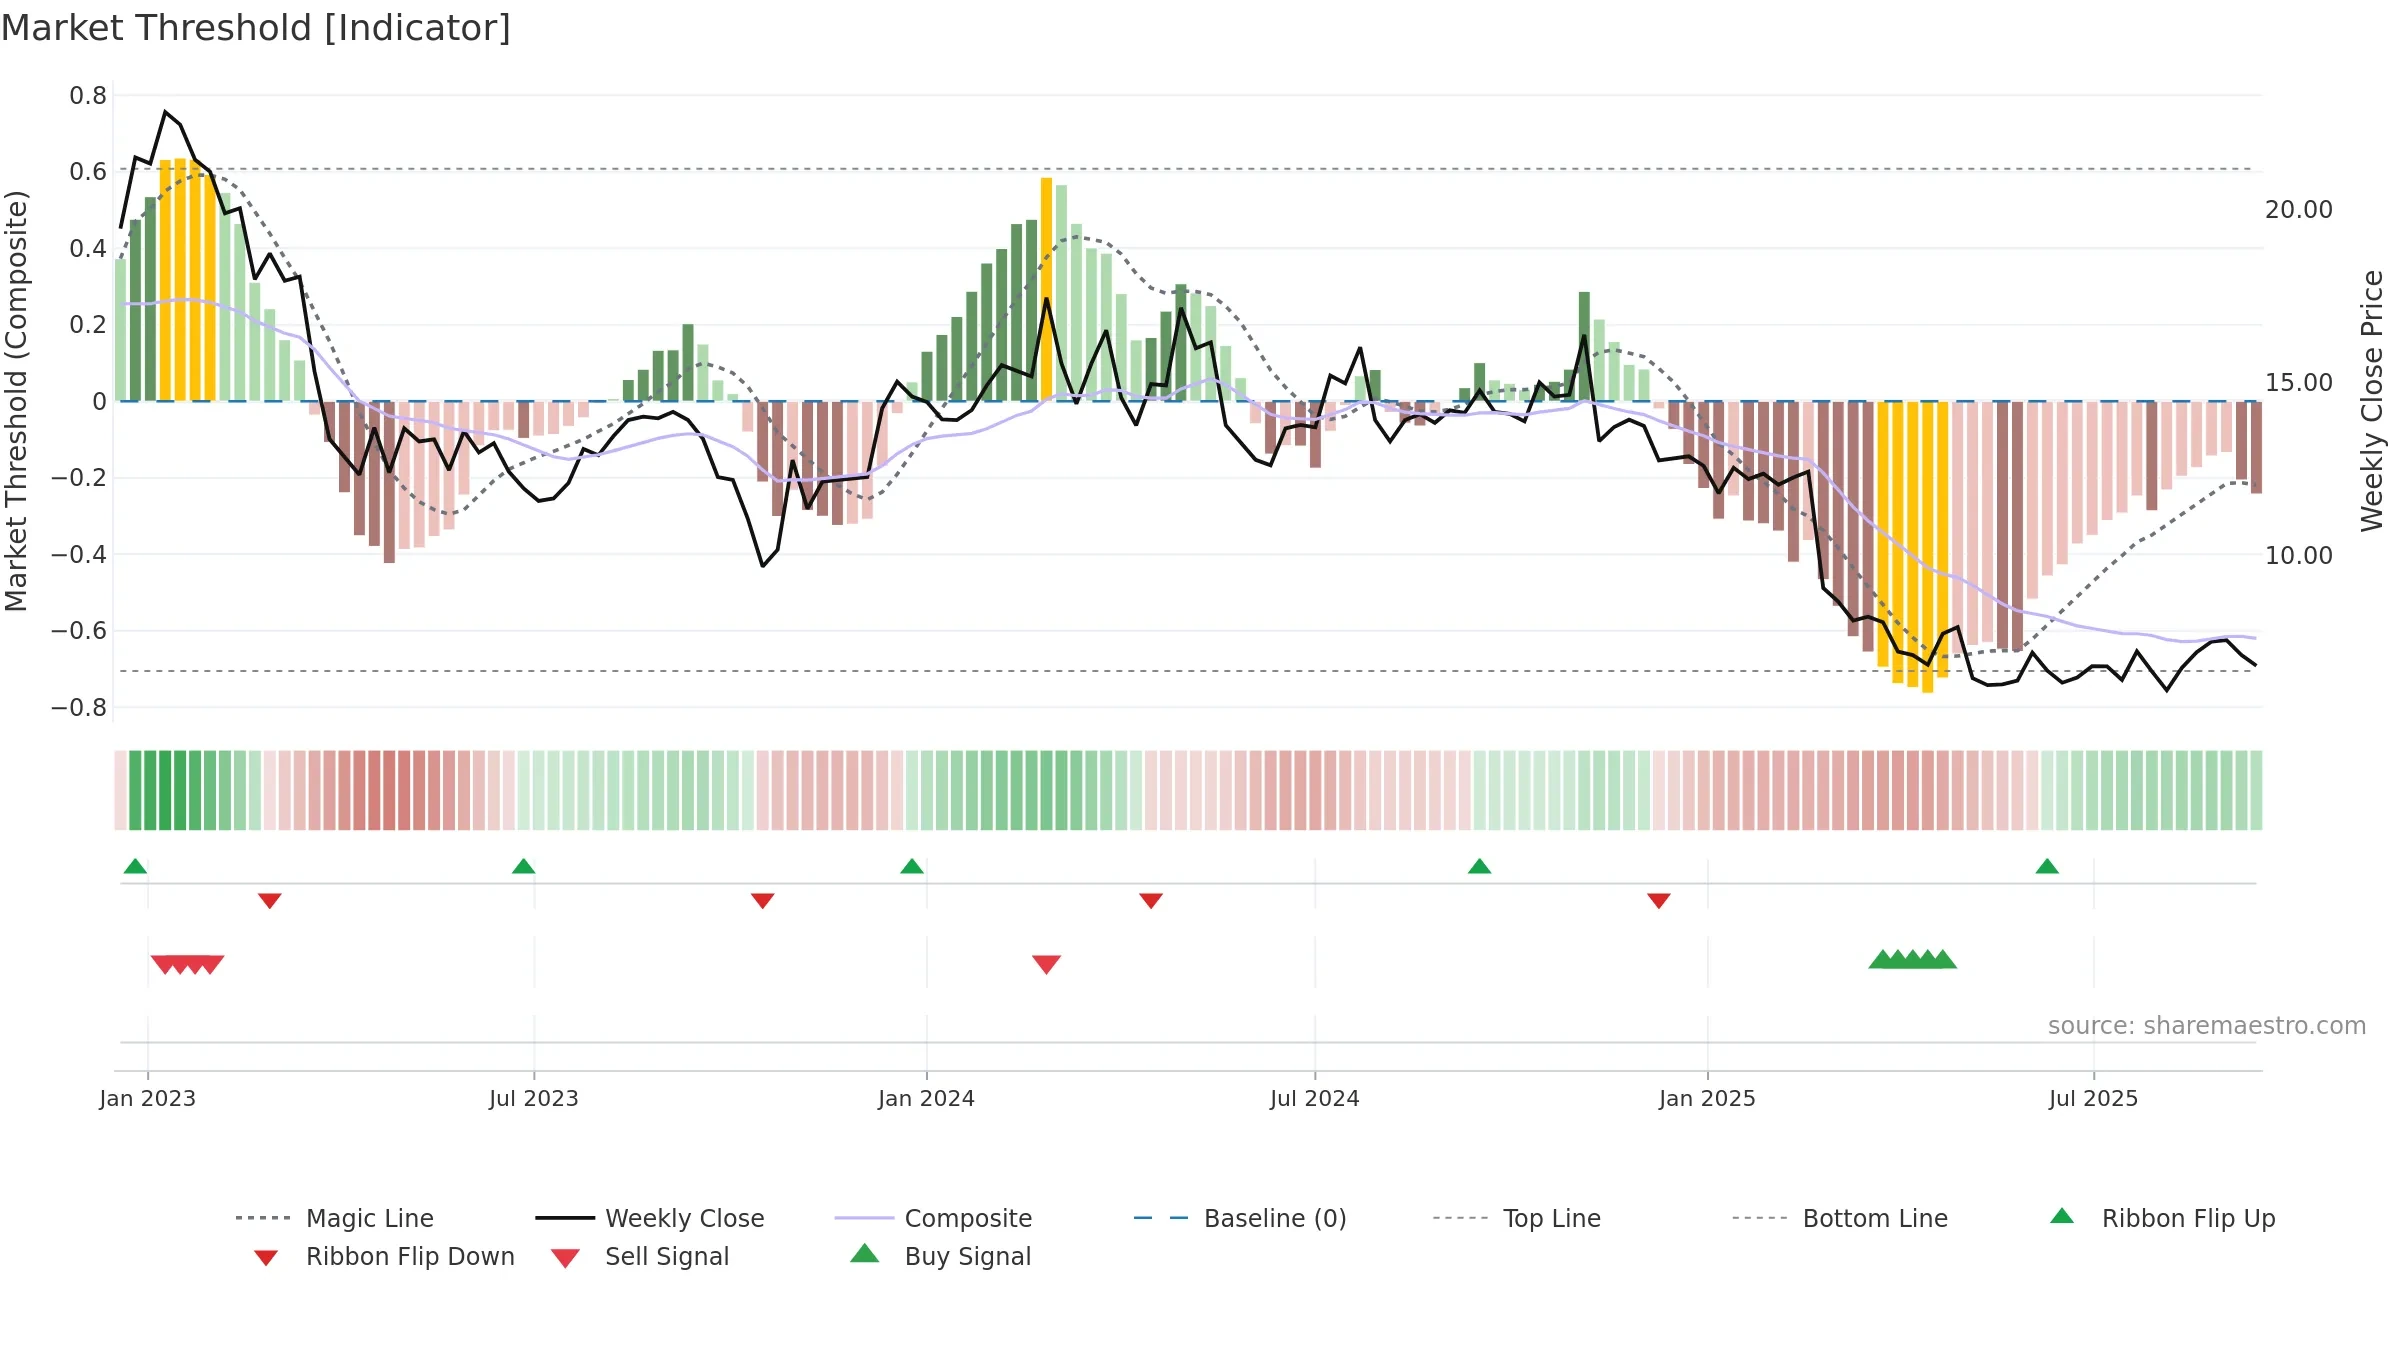Click the source: sharemaestro.com text
Image resolution: width=2400 pixels, height=1350 pixels.
(2207, 1026)
